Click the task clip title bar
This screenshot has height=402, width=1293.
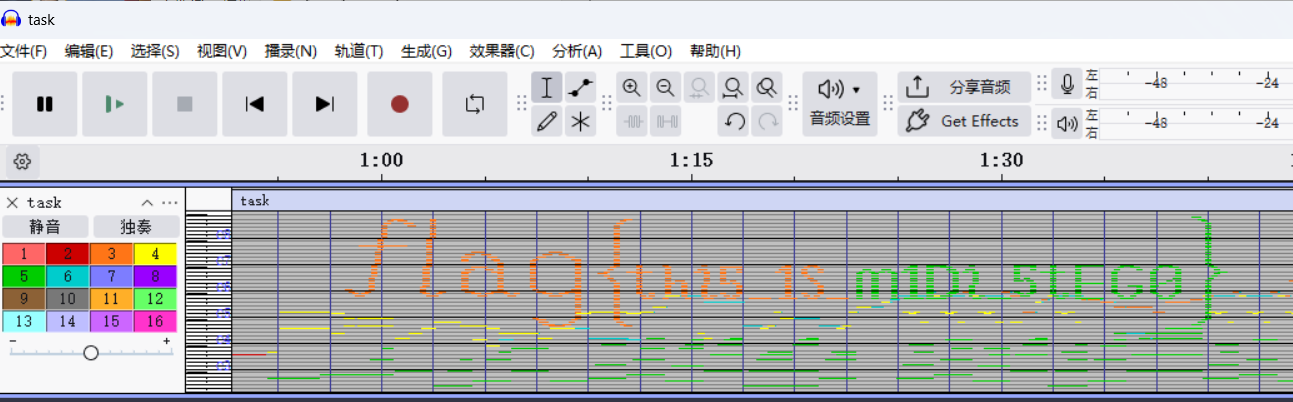point(762,200)
